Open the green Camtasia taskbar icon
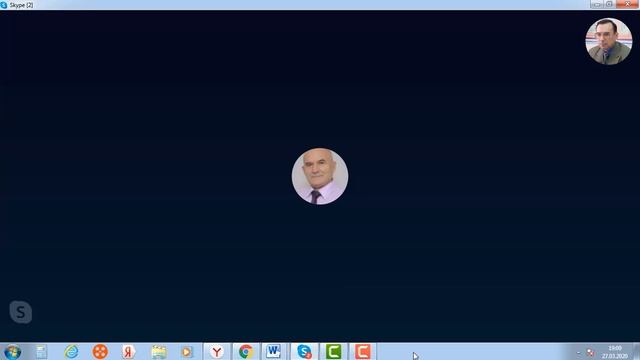This screenshot has height=360, width=640. pos(333,351)
